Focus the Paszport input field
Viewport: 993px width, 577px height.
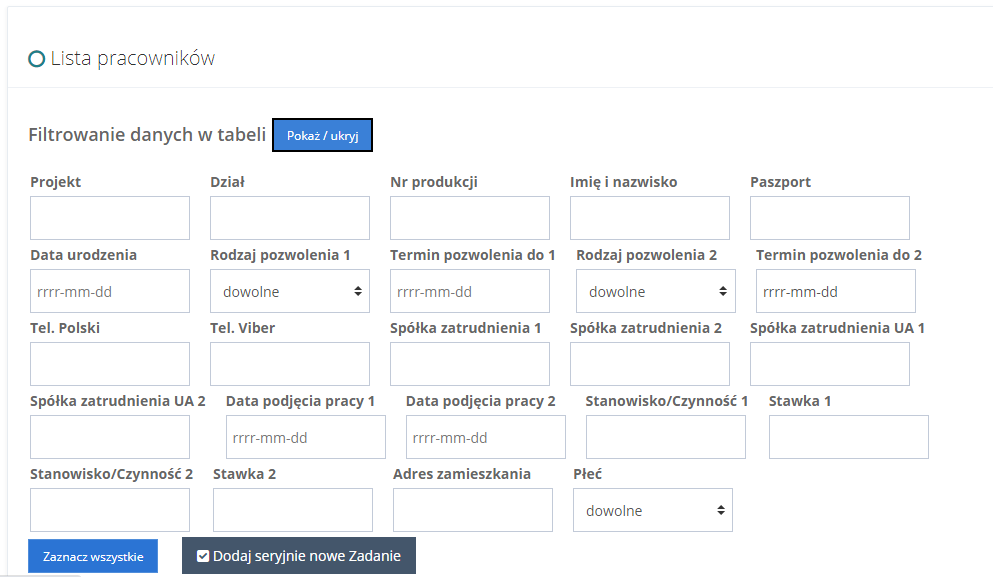[830, 218]
